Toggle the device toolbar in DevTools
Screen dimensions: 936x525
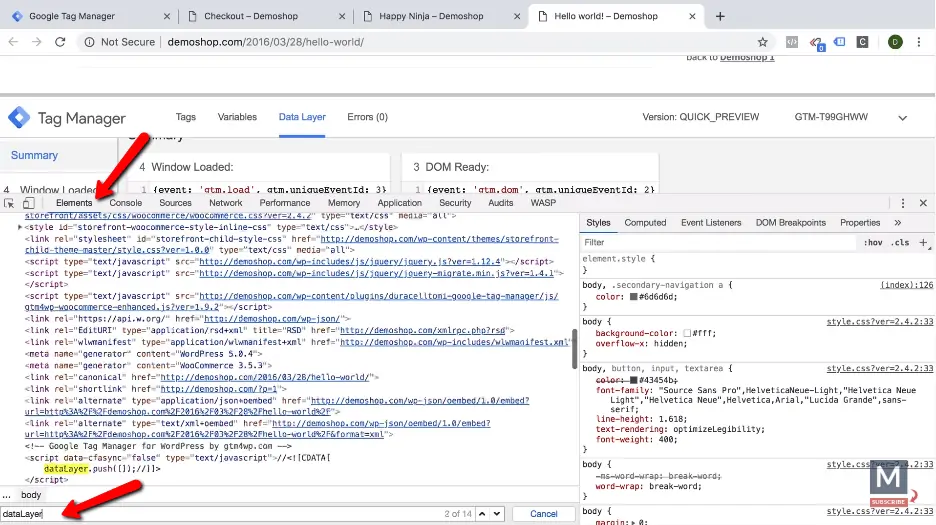tap(29, 203)
